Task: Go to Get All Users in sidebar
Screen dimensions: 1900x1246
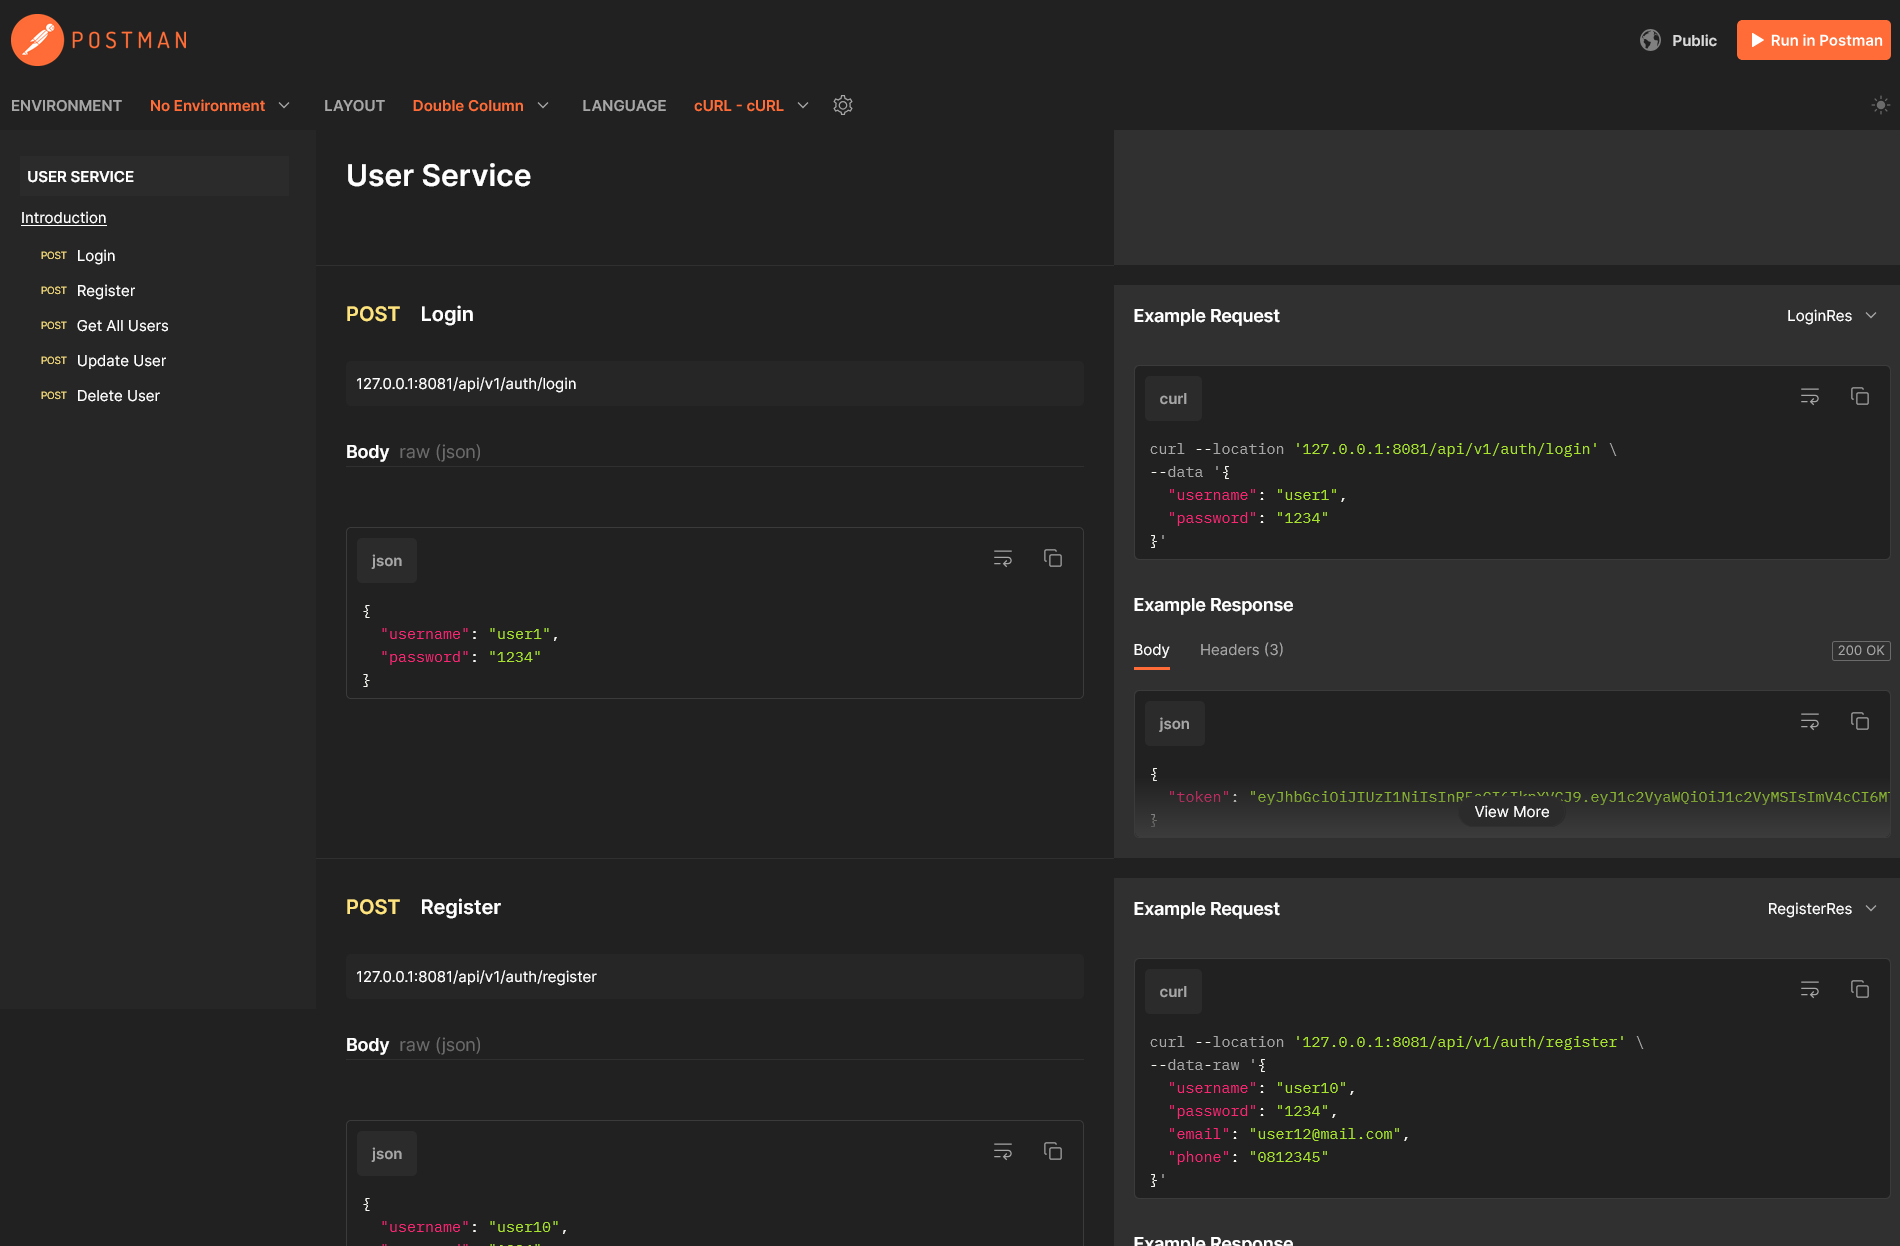Action: tap(123, 326)
